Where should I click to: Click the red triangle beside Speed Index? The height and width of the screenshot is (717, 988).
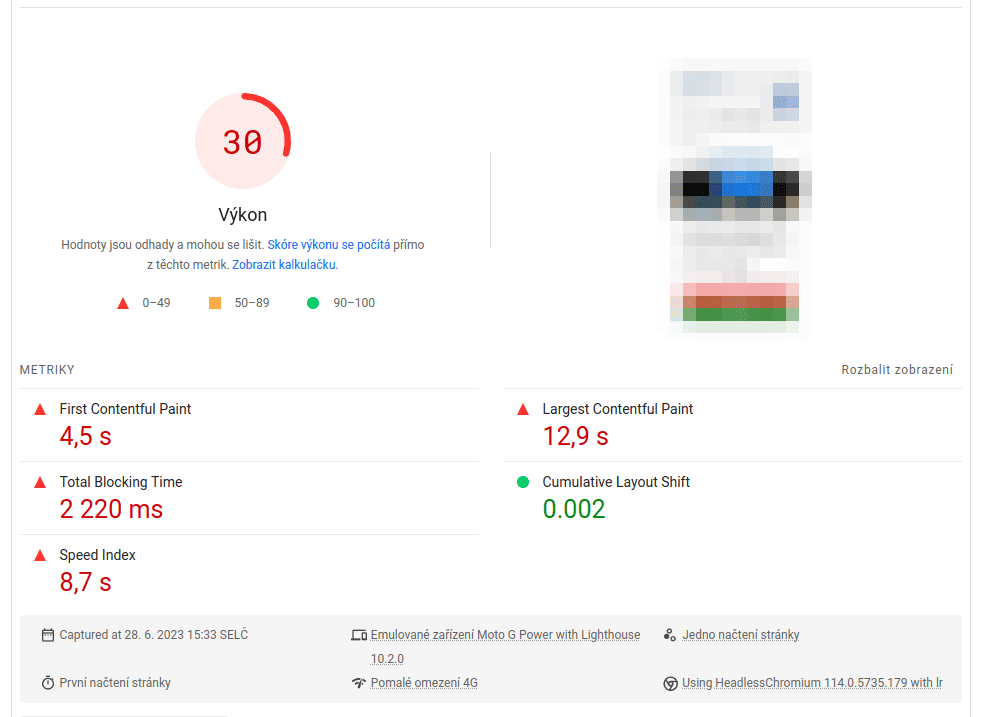point(40,556)
